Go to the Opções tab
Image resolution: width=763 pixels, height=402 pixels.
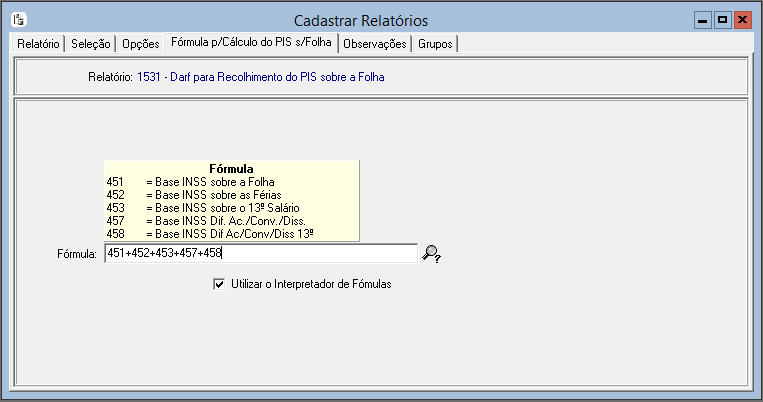[140, 44]
